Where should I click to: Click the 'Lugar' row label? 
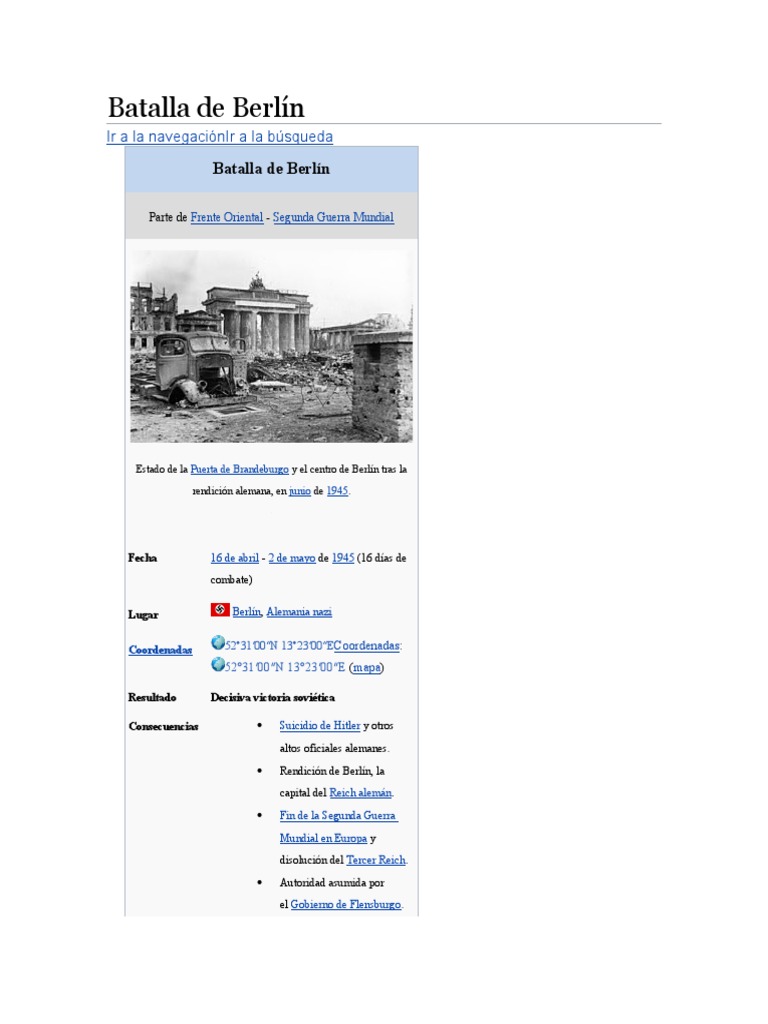143,615
